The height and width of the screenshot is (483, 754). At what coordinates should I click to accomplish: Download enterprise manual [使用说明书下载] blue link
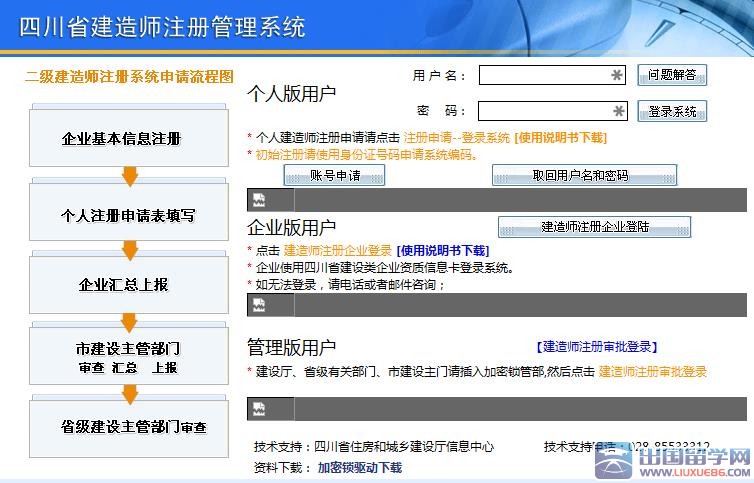tap(443, 251)
